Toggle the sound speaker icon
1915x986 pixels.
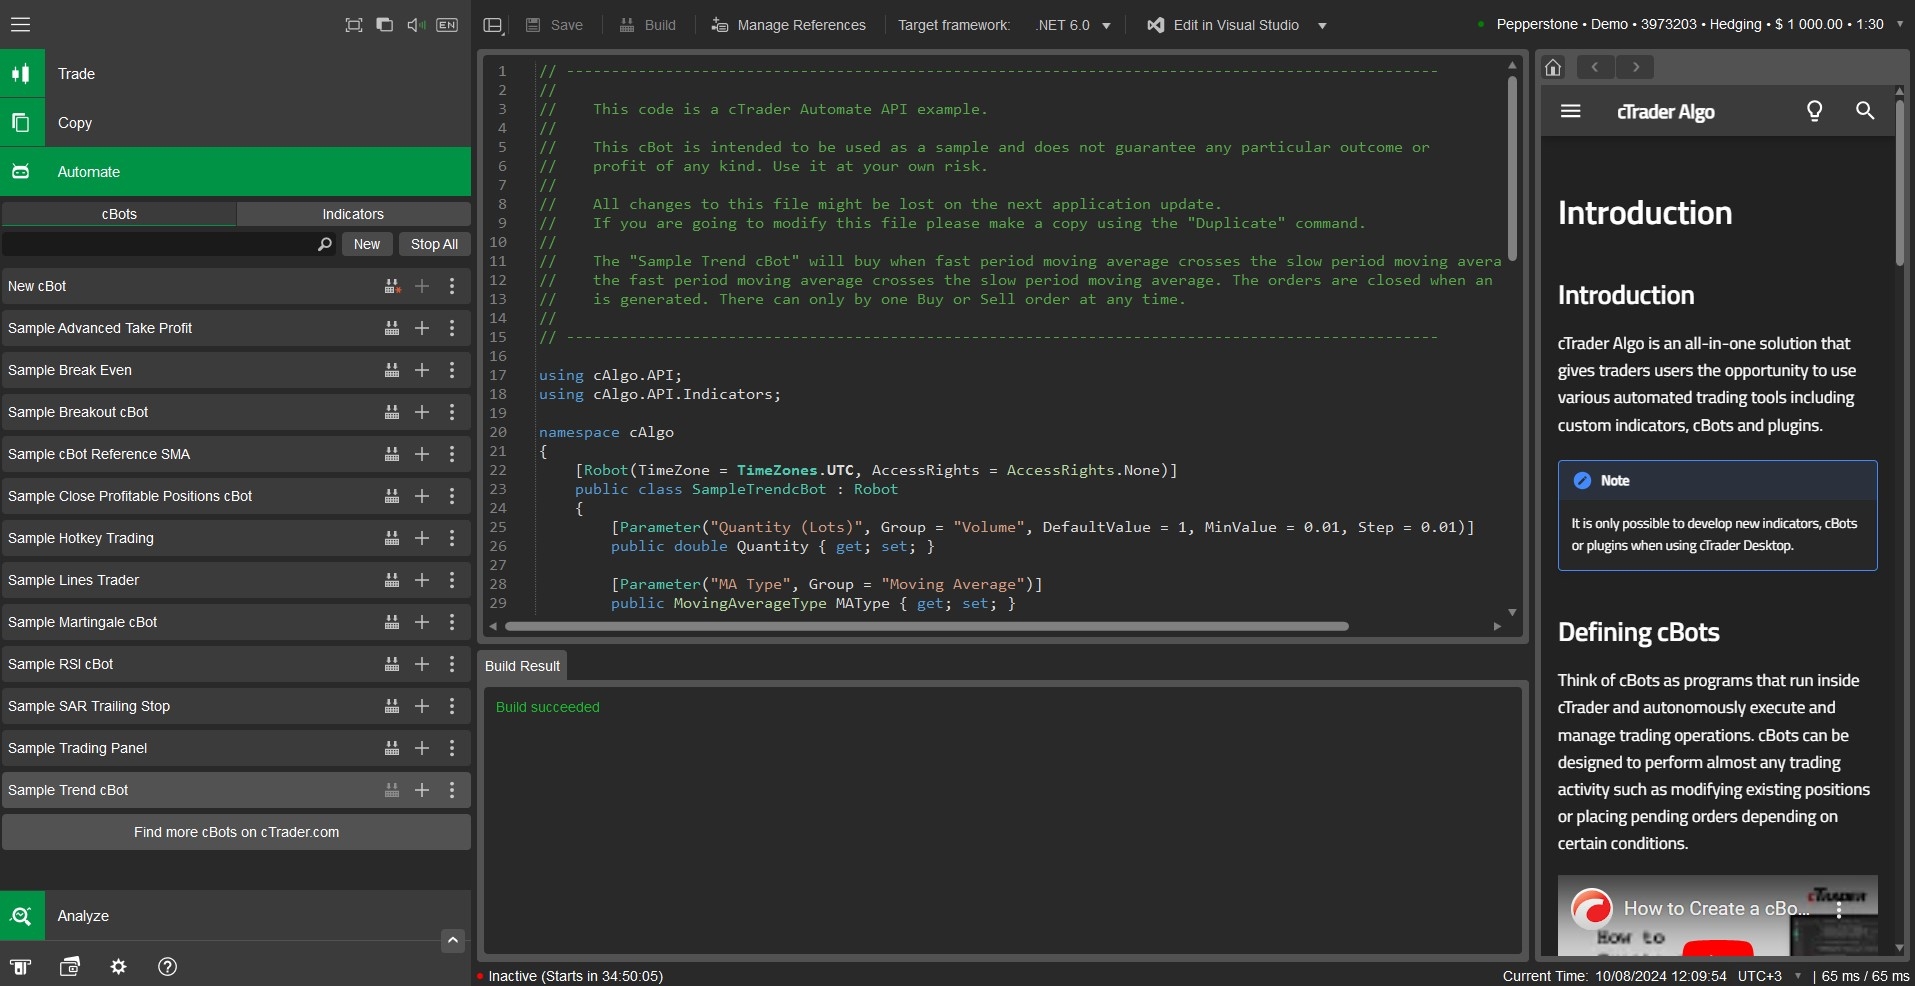[x=416, y=25]
